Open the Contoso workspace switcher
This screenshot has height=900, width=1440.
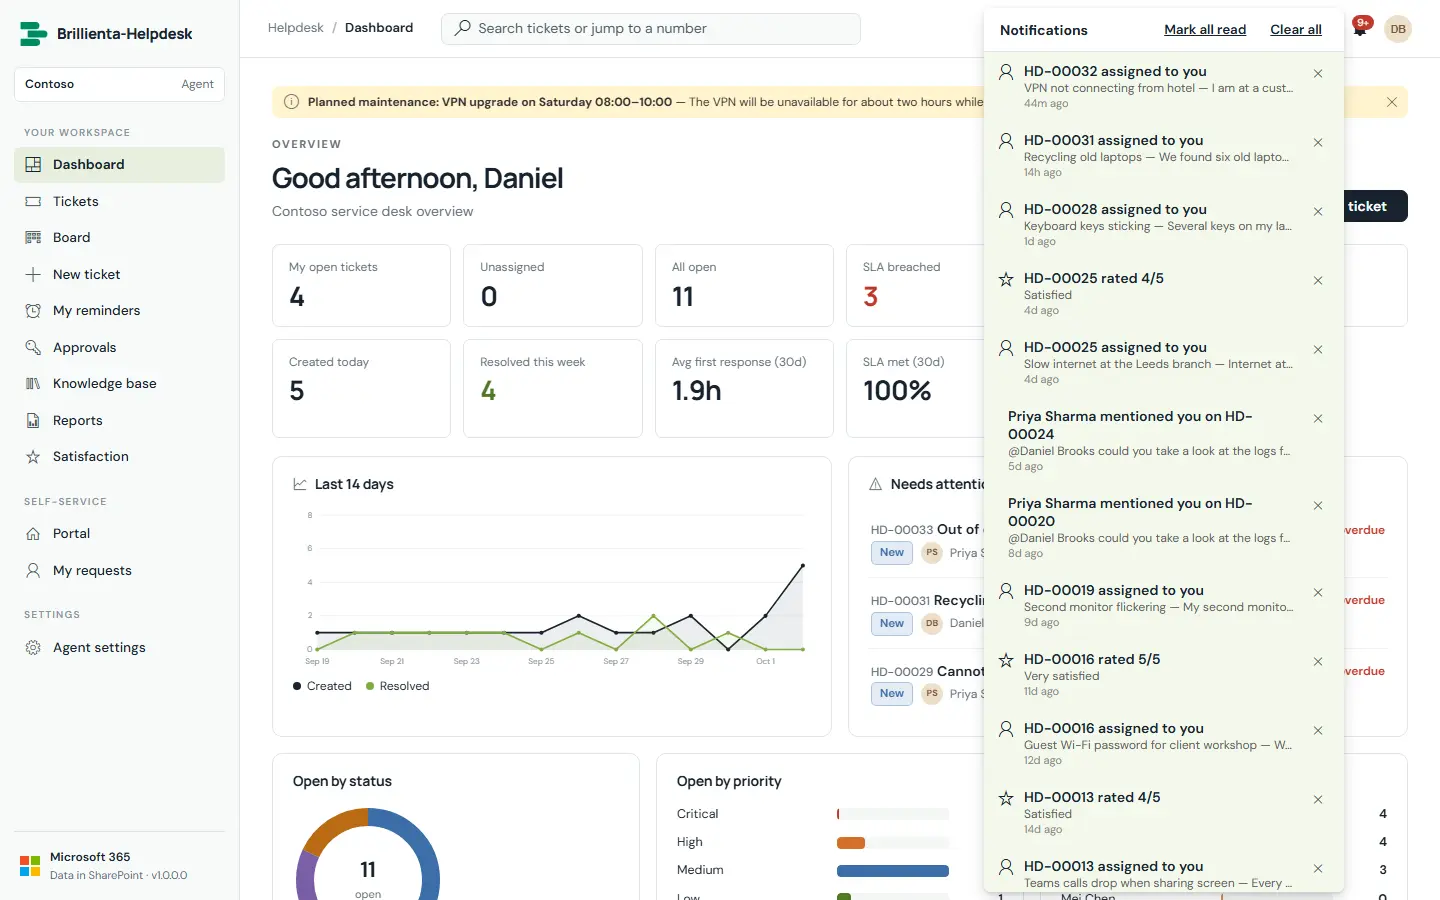pyautogui.click(x=119, y=84)
